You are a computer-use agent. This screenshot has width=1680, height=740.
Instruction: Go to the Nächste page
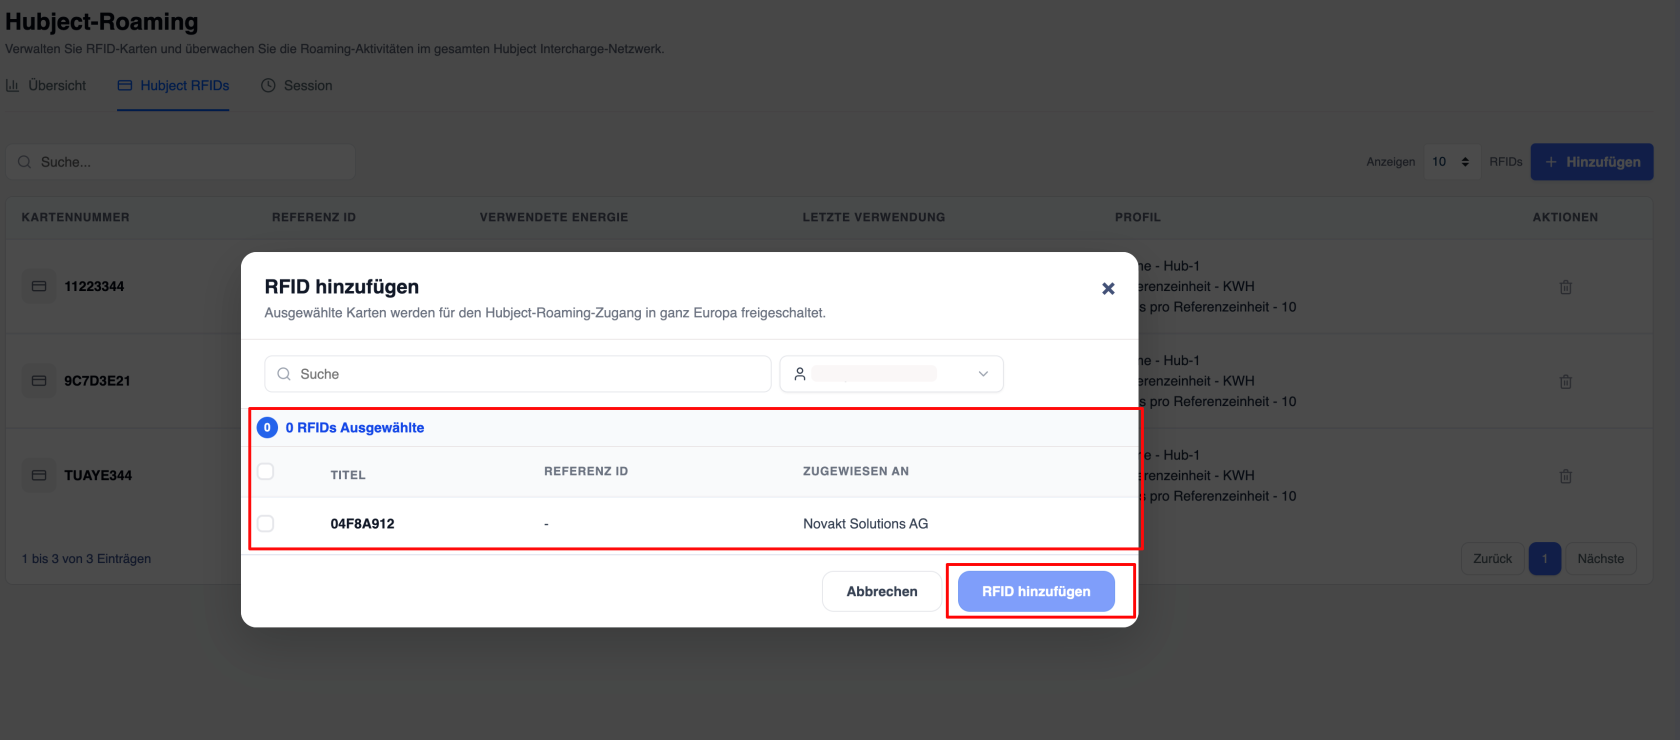pyautogui.click(x=1601, y=559)
